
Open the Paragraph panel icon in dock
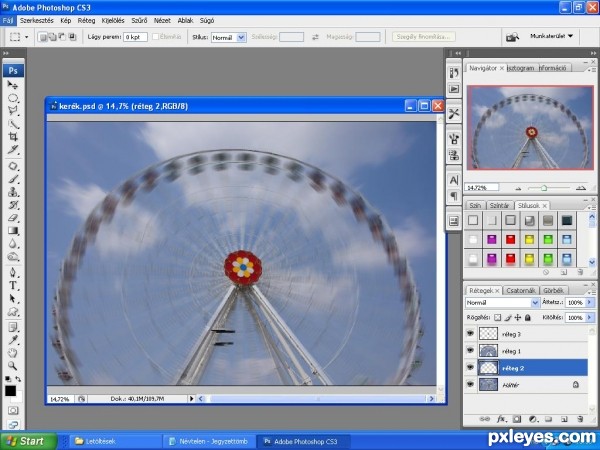pyautogui.click(x=454, y=196)
